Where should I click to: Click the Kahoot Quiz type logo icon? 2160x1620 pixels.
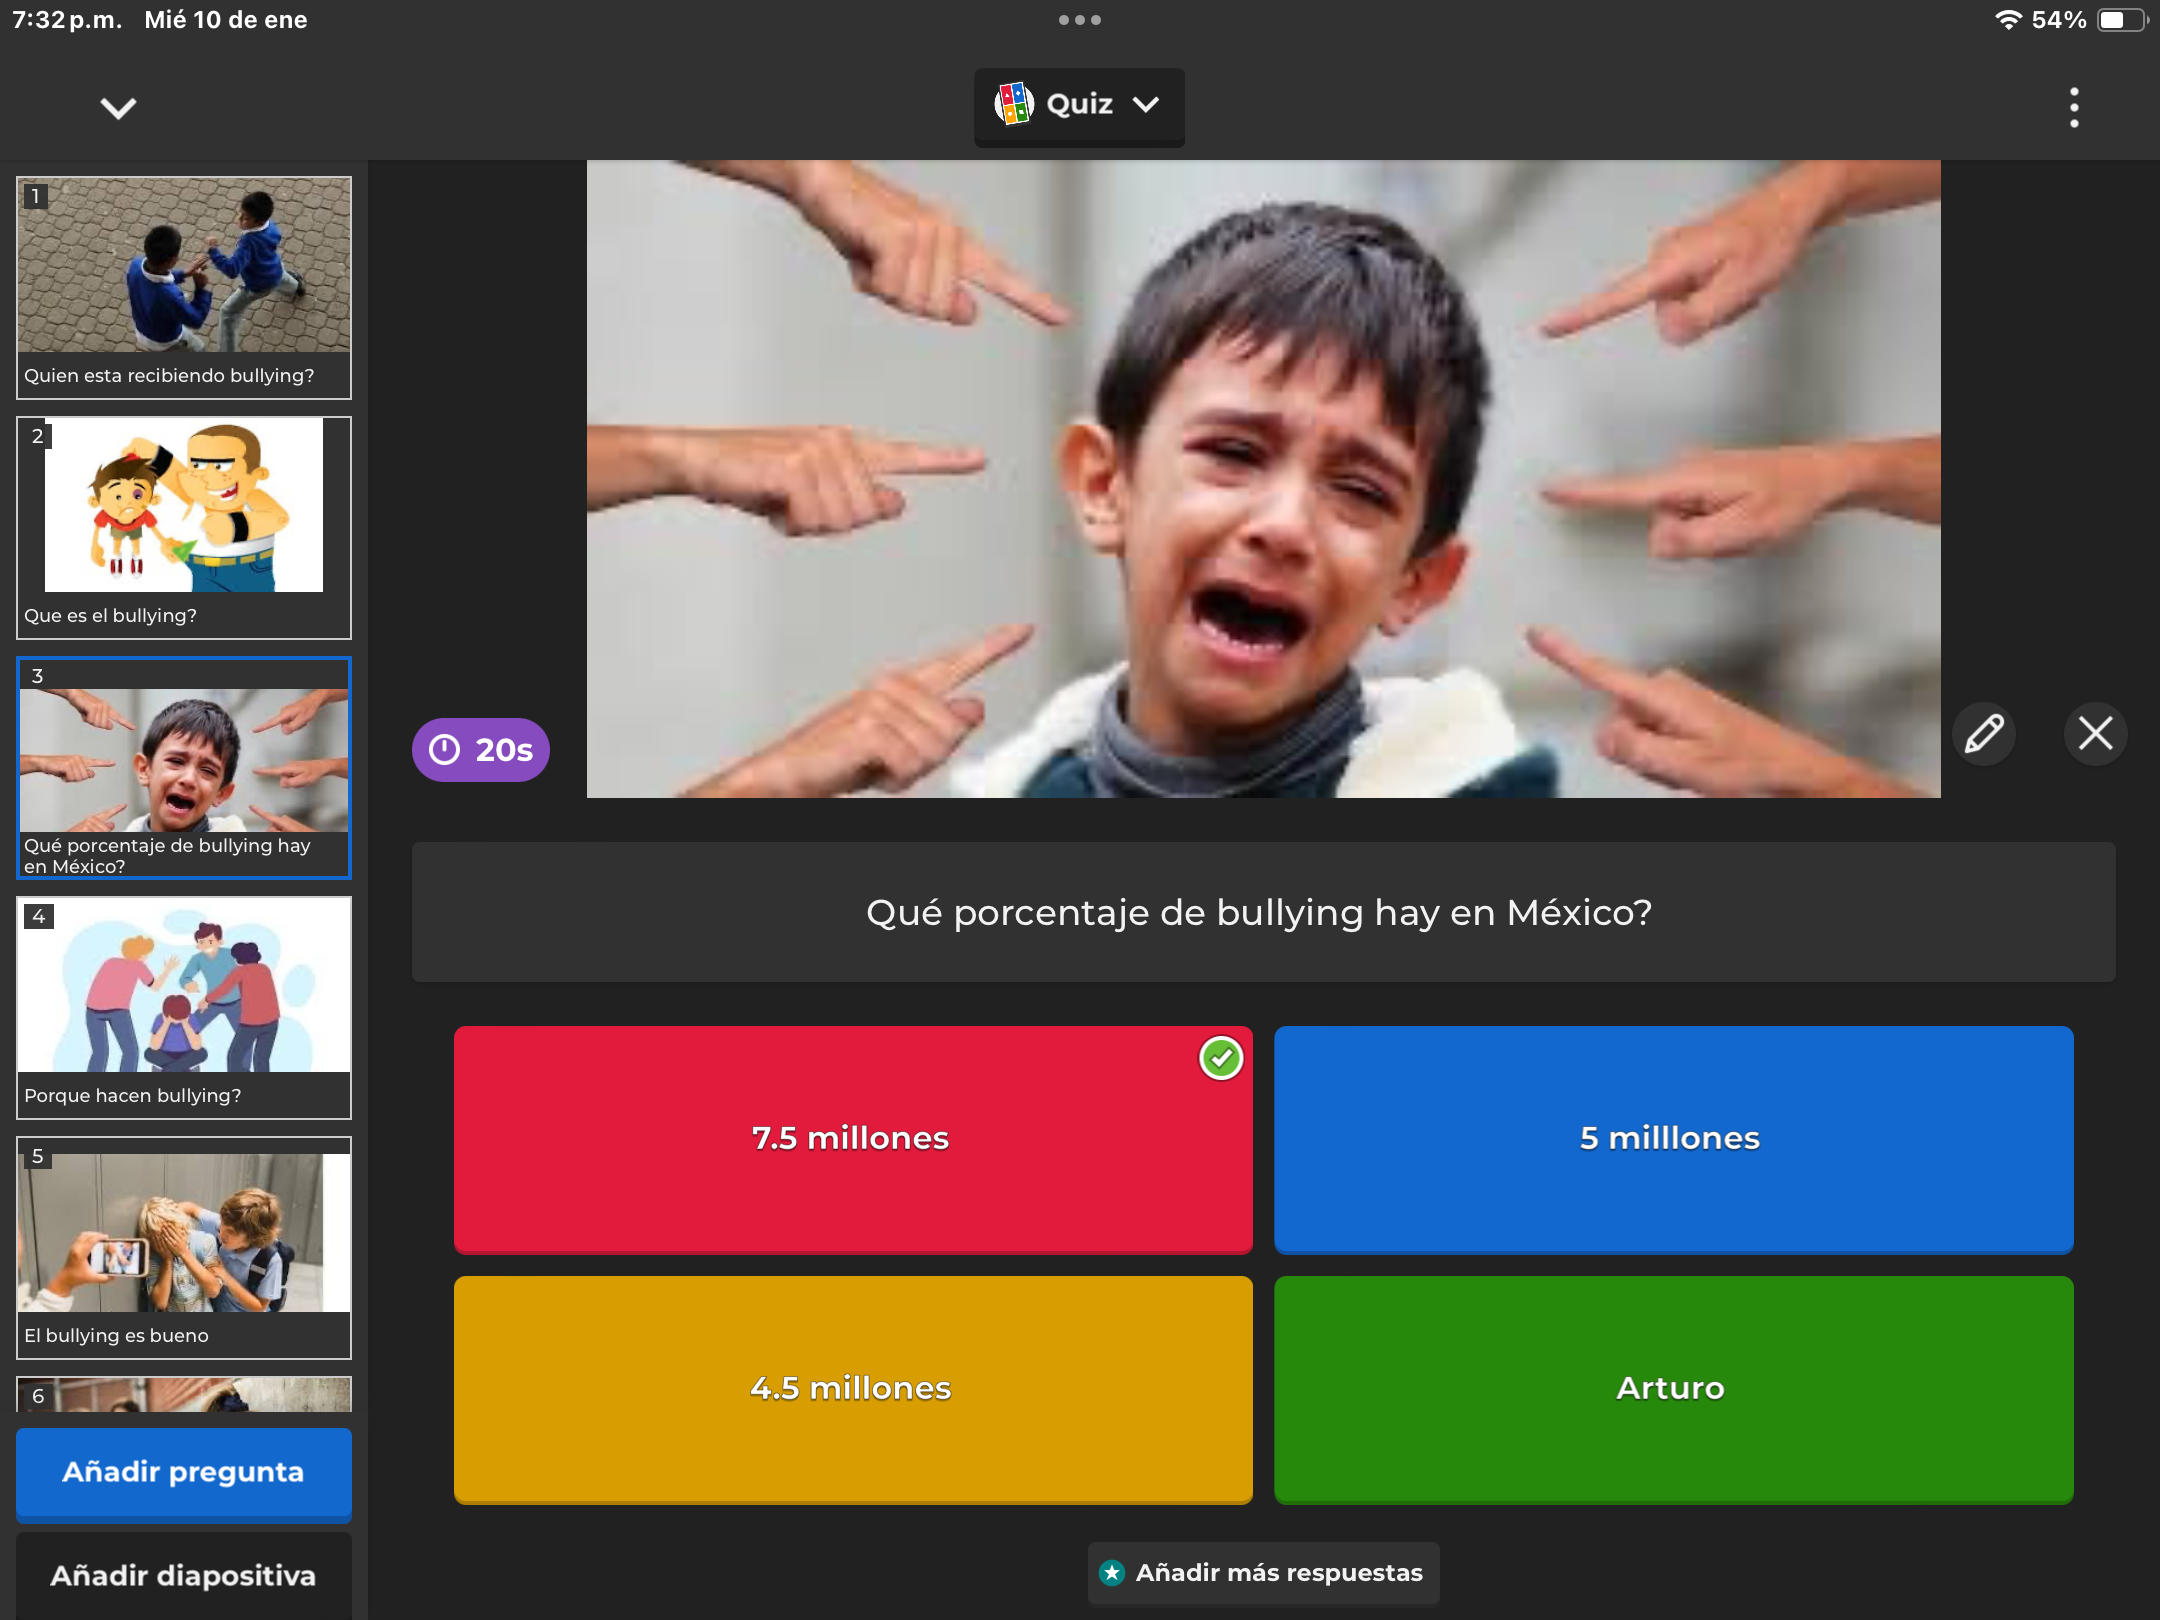click(x=1013, y=104)
